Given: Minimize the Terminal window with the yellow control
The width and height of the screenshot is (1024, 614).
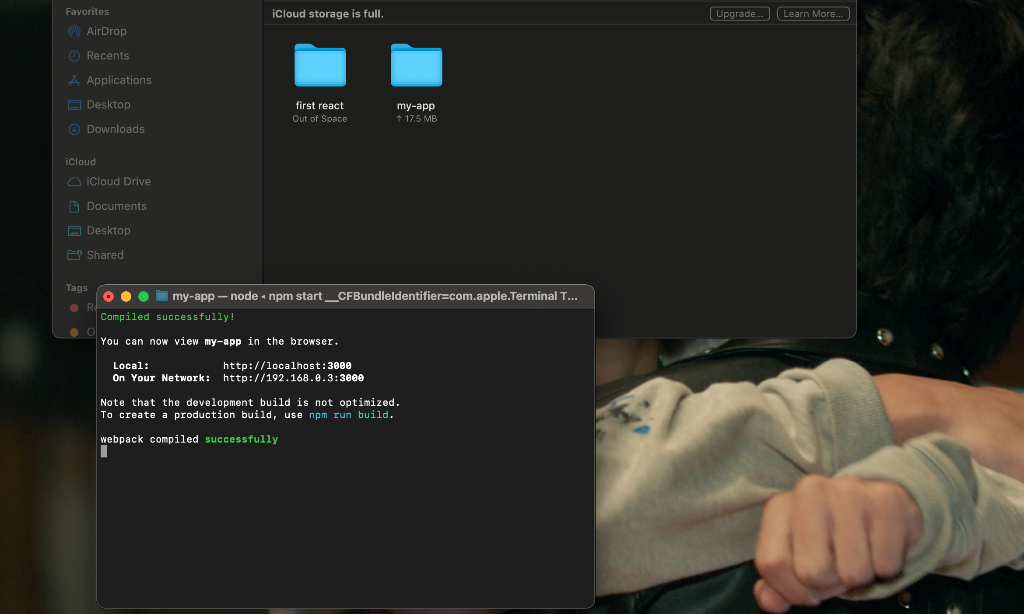Looking at the screenshot, I should pos(124,296).
